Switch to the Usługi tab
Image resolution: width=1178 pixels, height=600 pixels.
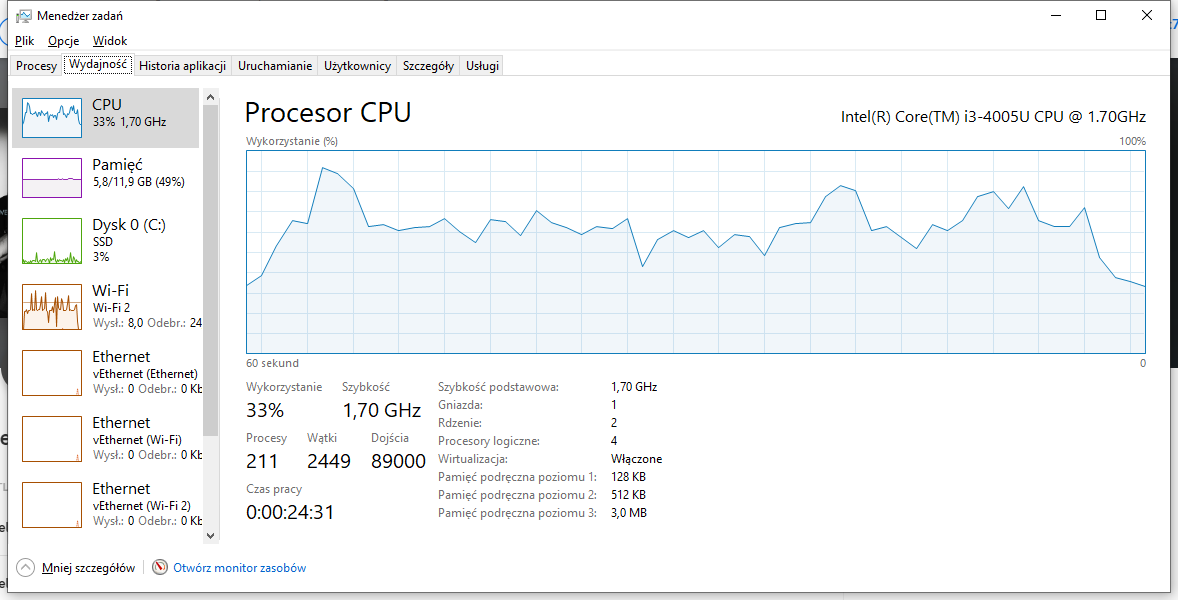coord(482,65)
